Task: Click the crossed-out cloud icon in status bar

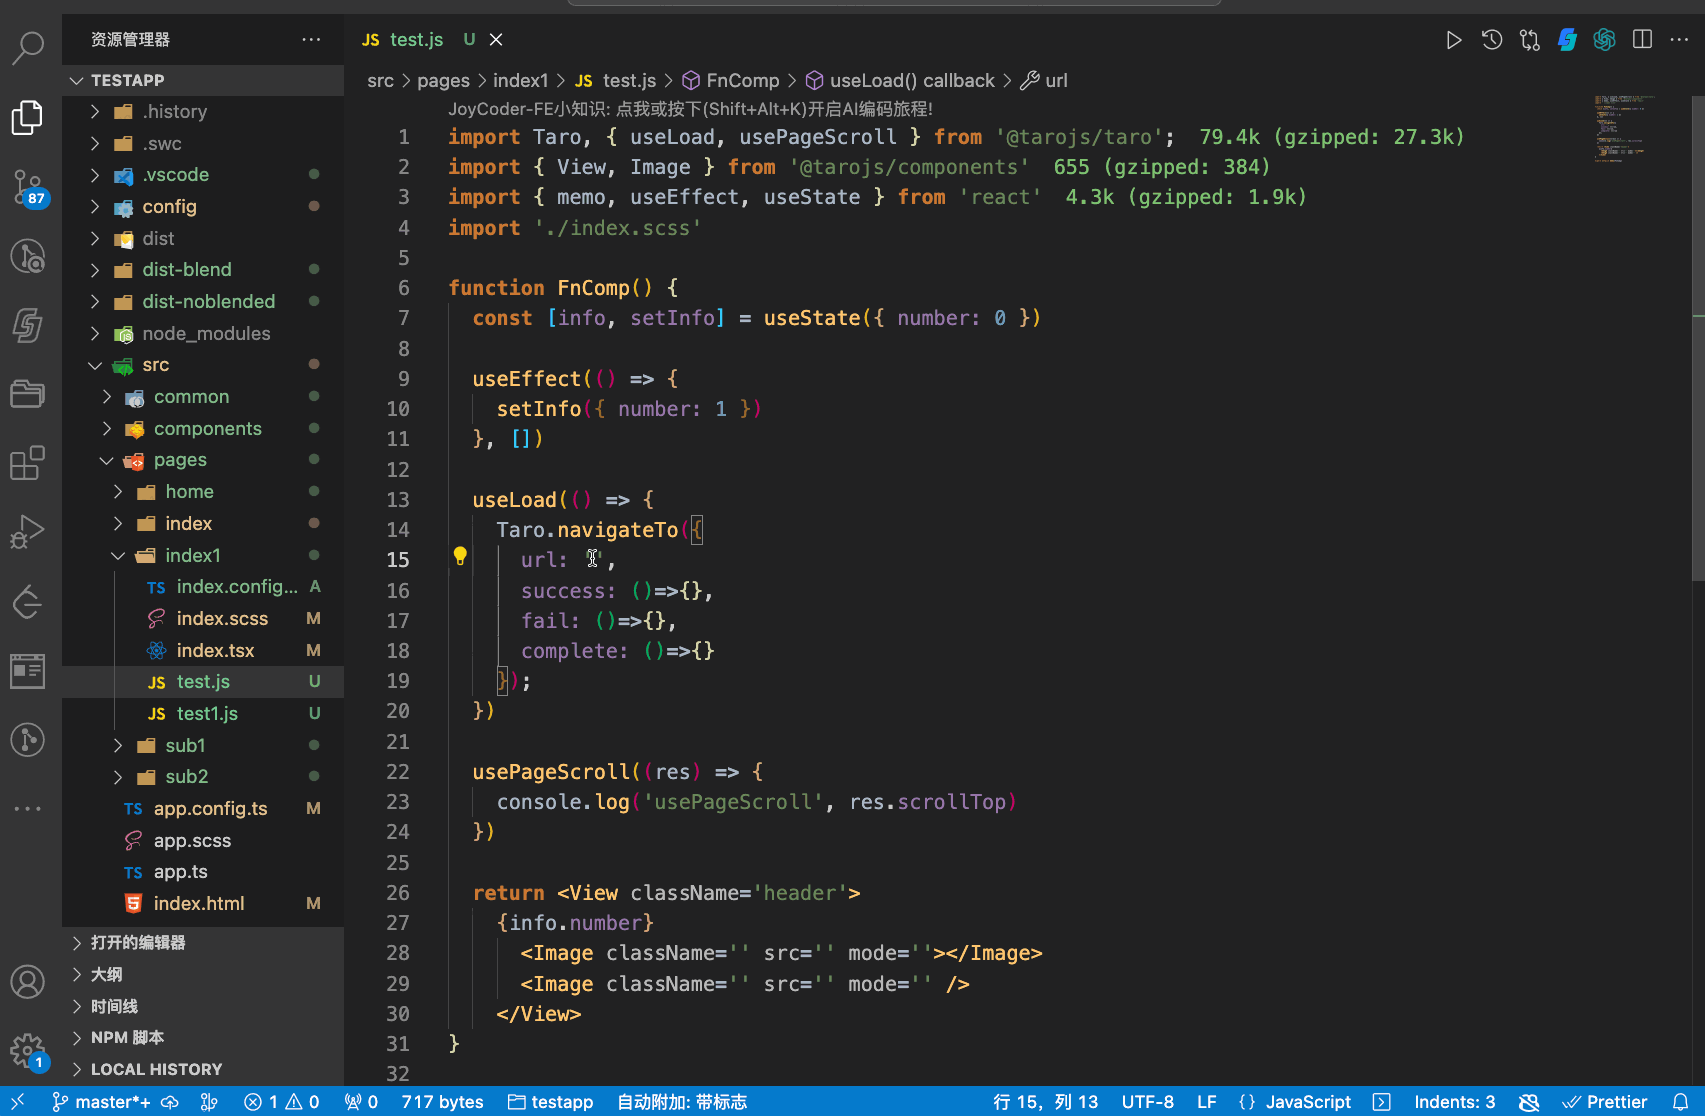Action: 1529,1101
